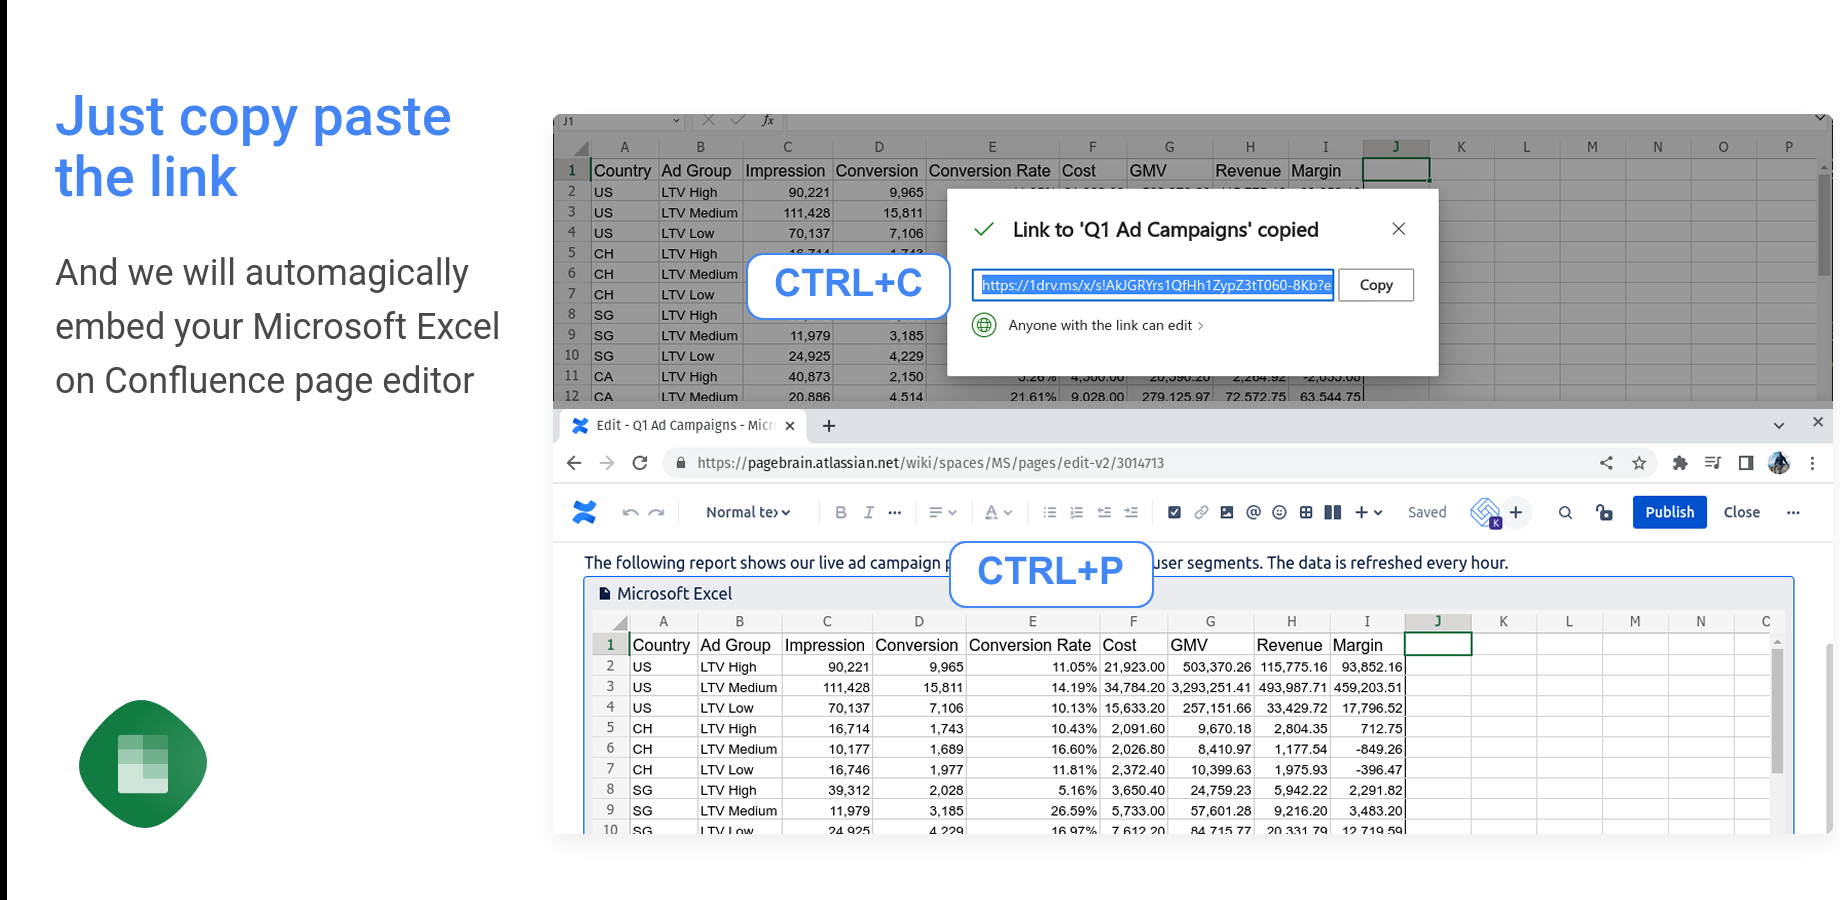Click the browser address bar URL

pyautogui.click(x=930, y=463)
